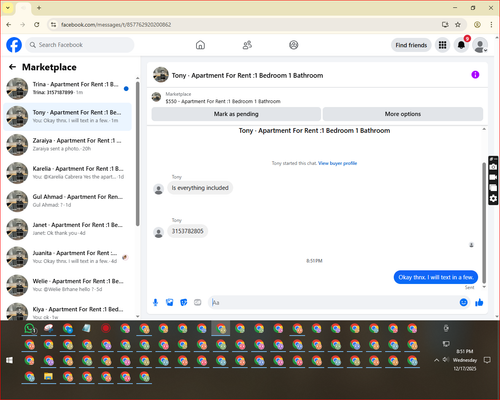Show hidden system tray icons
This screenshot has width=500, height=400.
pos(436,360)
